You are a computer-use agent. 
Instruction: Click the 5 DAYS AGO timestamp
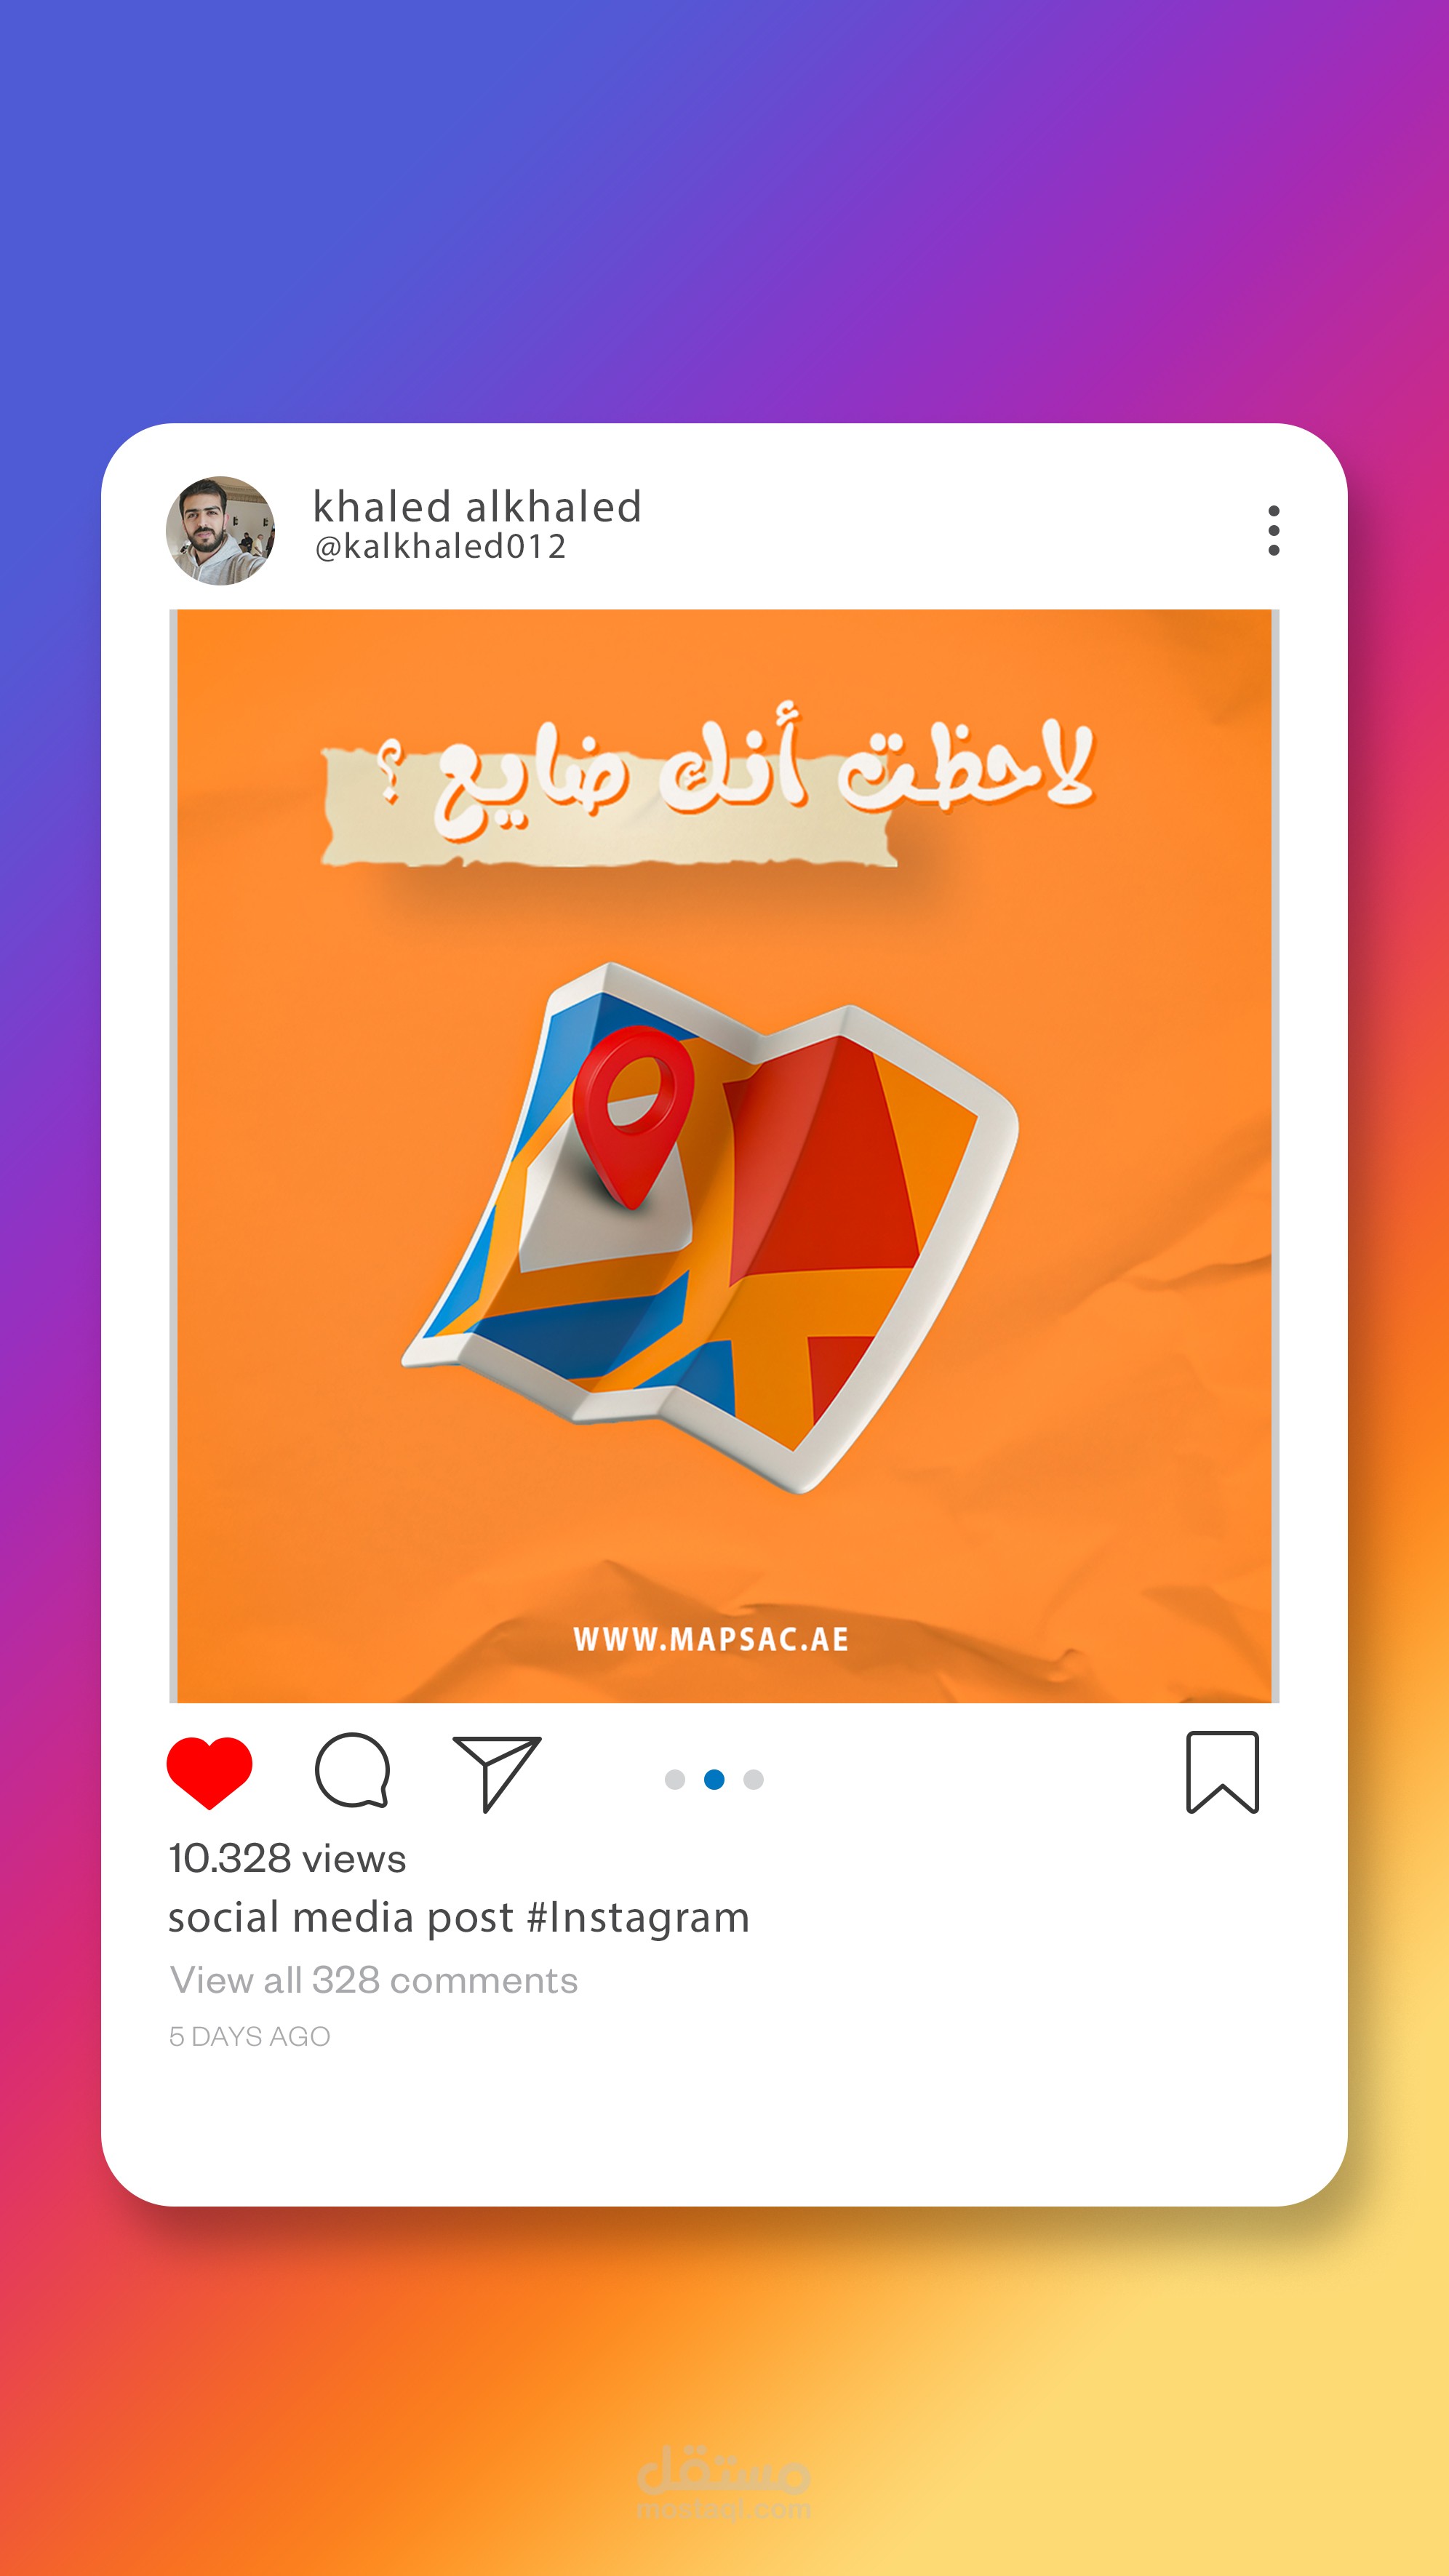[250, 2036]
